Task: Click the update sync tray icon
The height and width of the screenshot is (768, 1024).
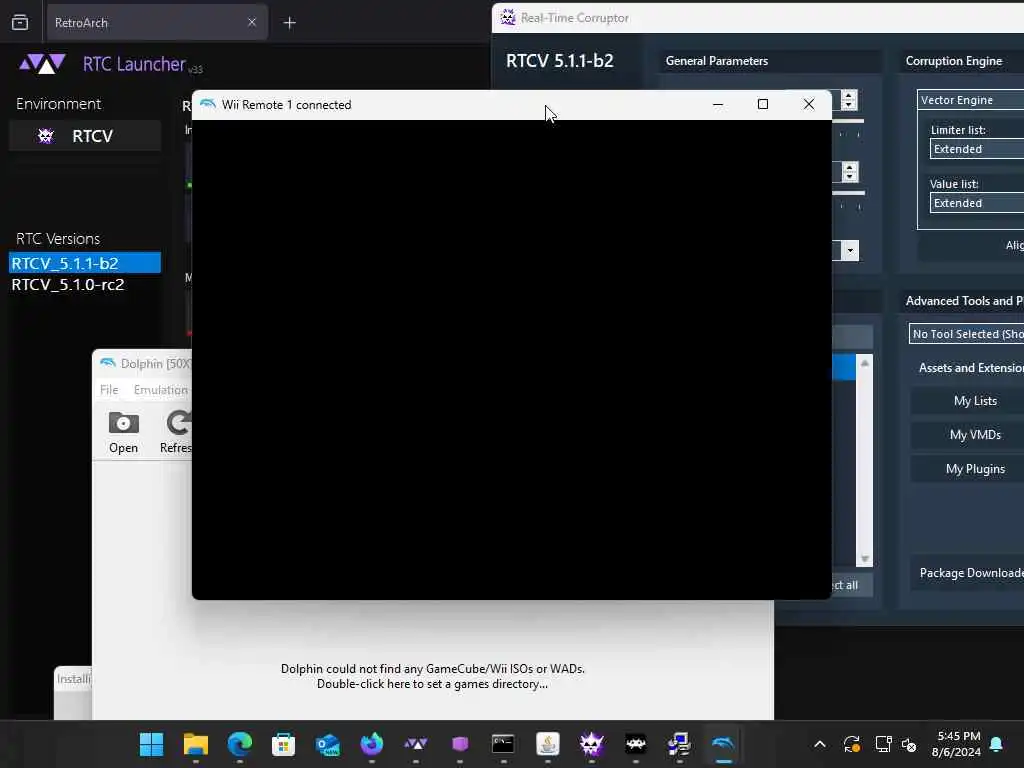Action: (x=852, y=744)
